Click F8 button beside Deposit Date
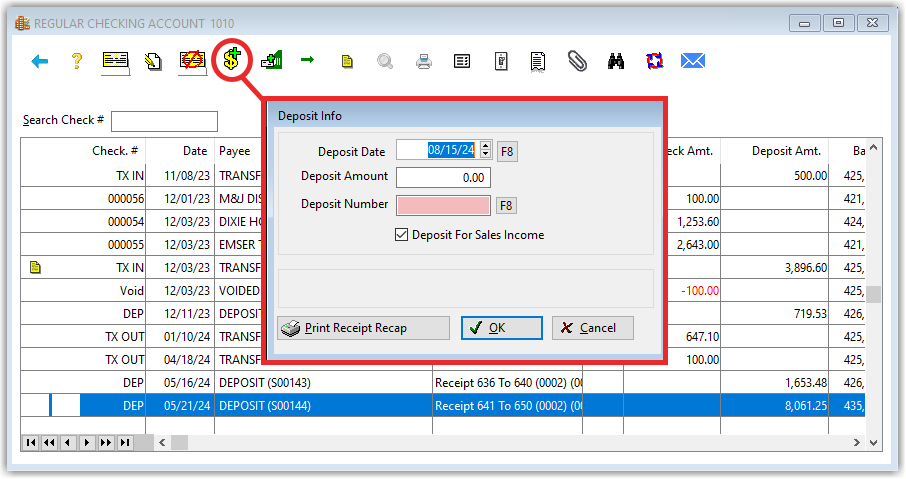Screen dimensions: 906x479 pos(507,151)
